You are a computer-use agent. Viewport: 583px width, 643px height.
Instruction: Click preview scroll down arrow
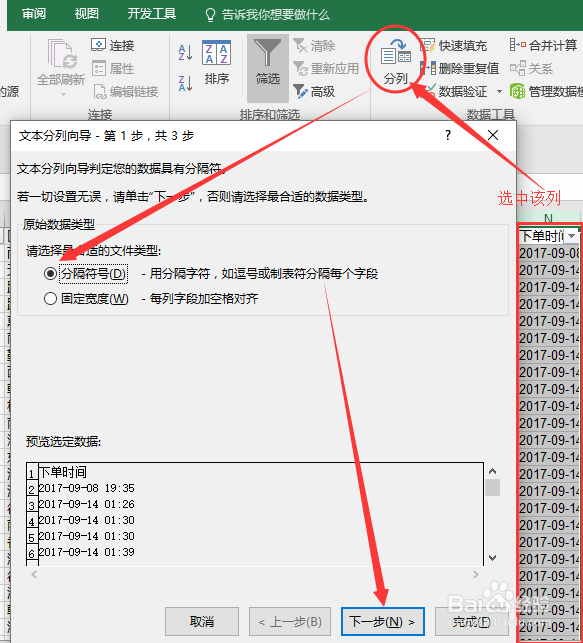point(492,558)
